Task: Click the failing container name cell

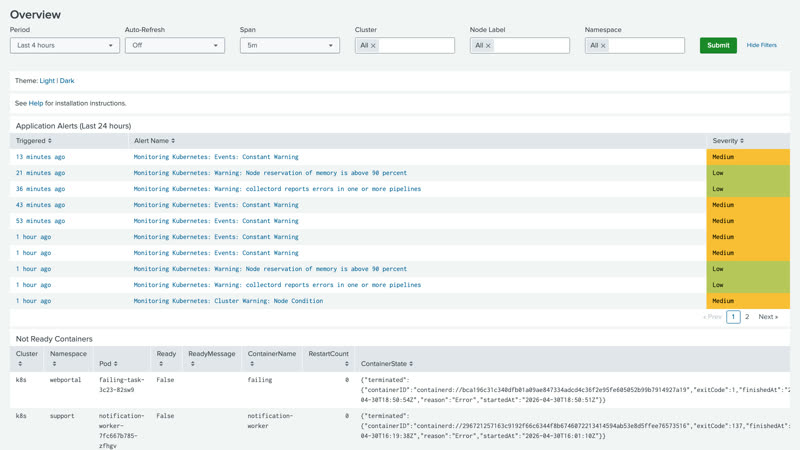Action: tap(260, 380)
